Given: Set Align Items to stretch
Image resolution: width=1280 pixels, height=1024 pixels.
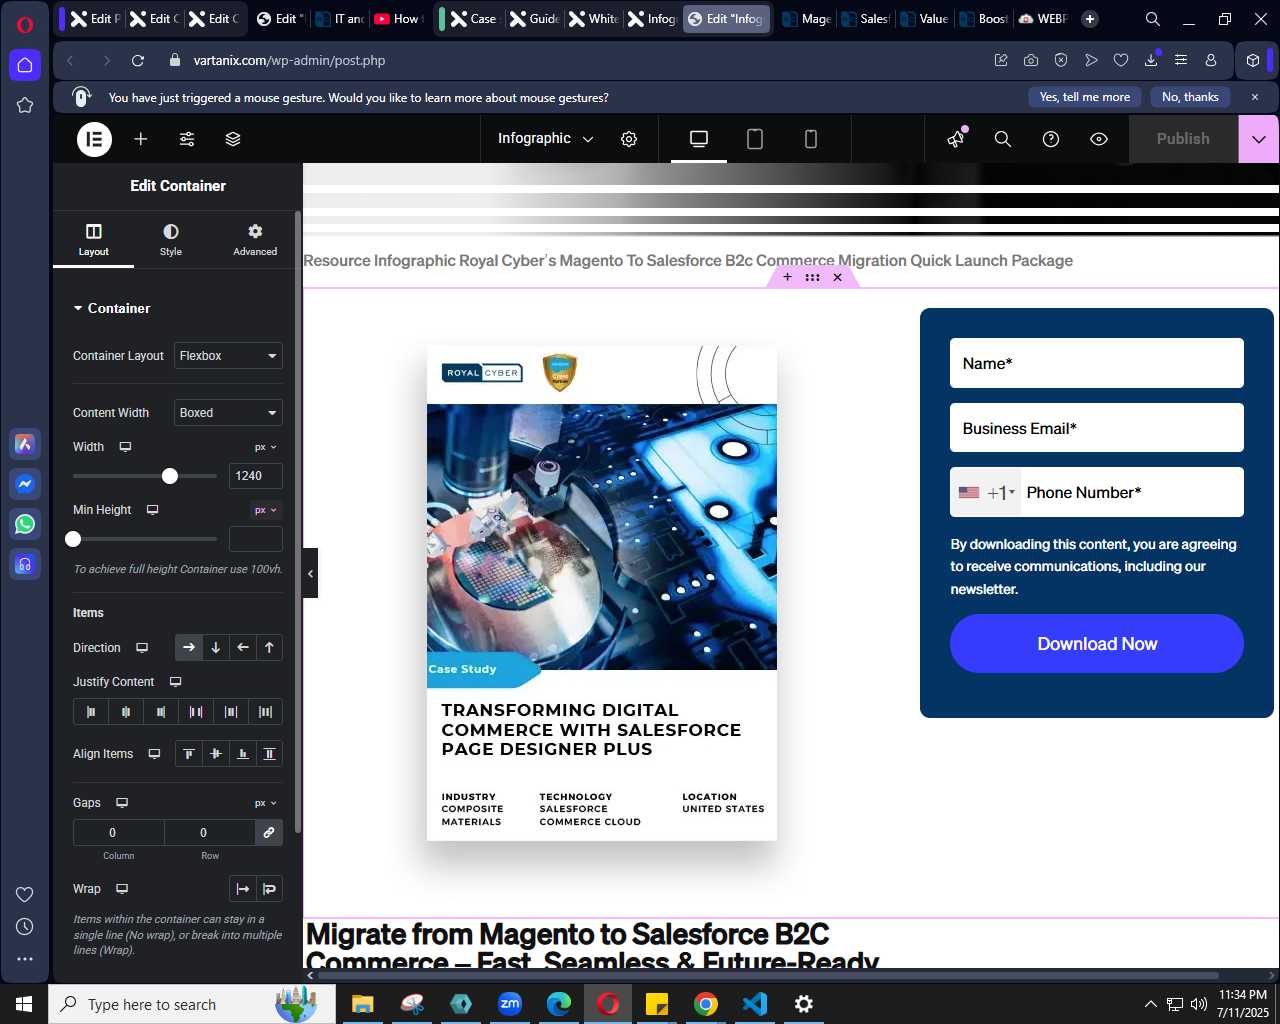Looking at the screenshot, I should click(269, 754).
